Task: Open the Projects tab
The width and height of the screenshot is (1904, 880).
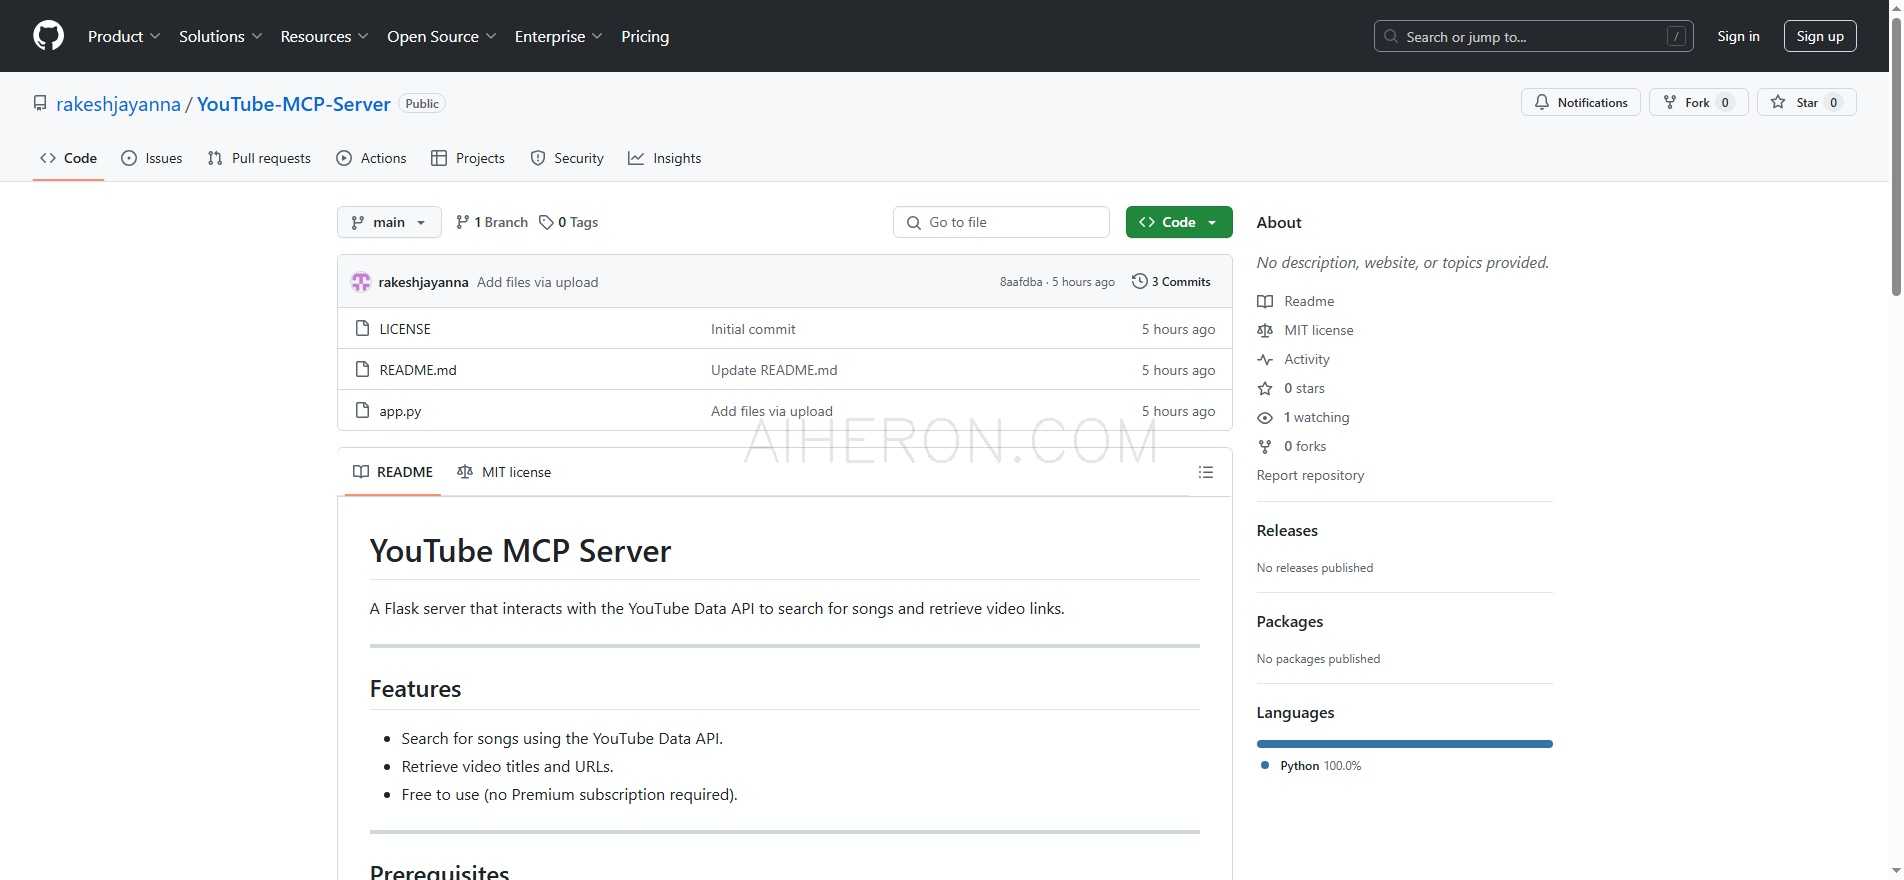Action: [467, 158]
